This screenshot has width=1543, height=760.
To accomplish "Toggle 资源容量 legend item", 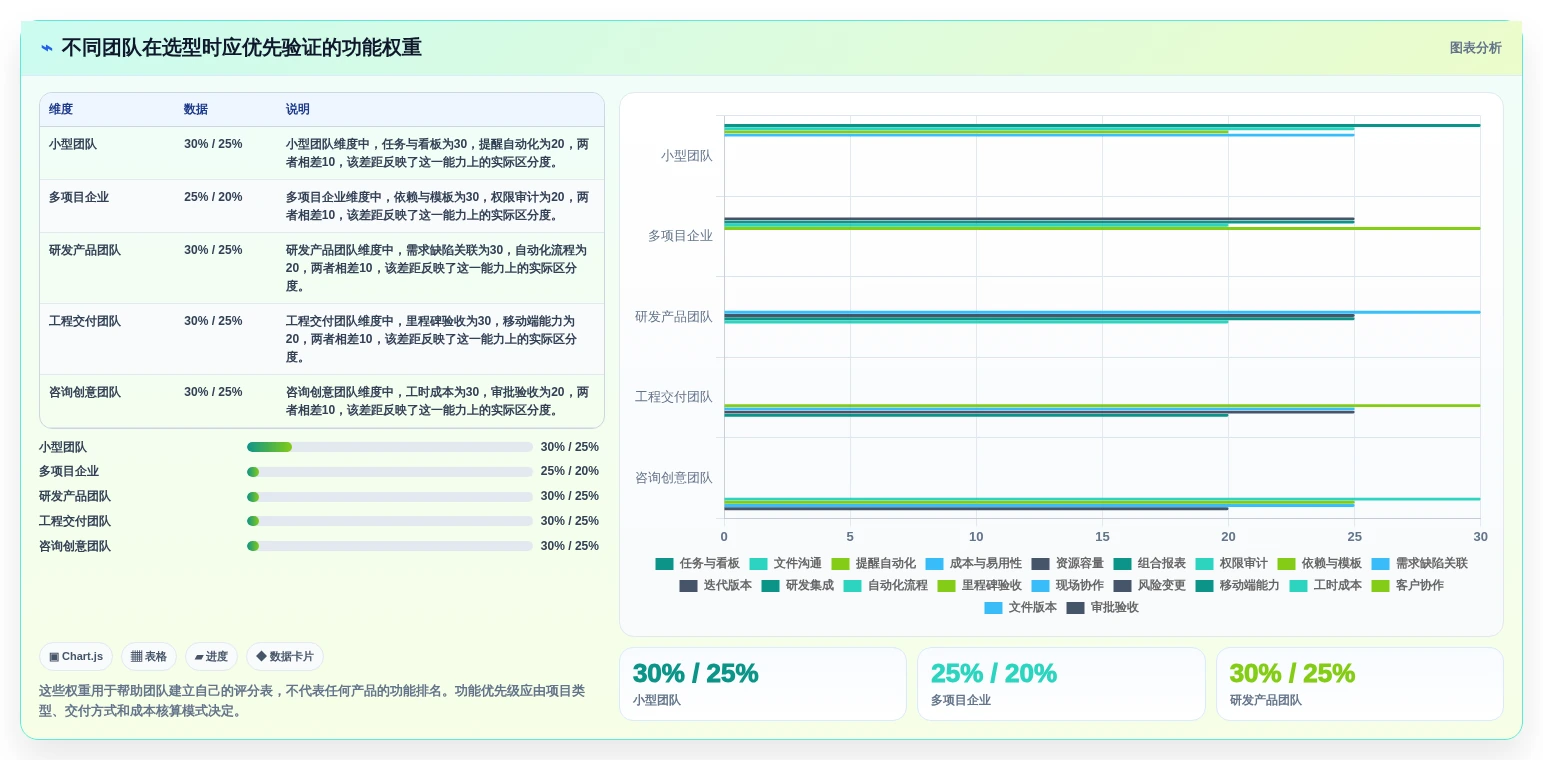I will (1067, 564).
